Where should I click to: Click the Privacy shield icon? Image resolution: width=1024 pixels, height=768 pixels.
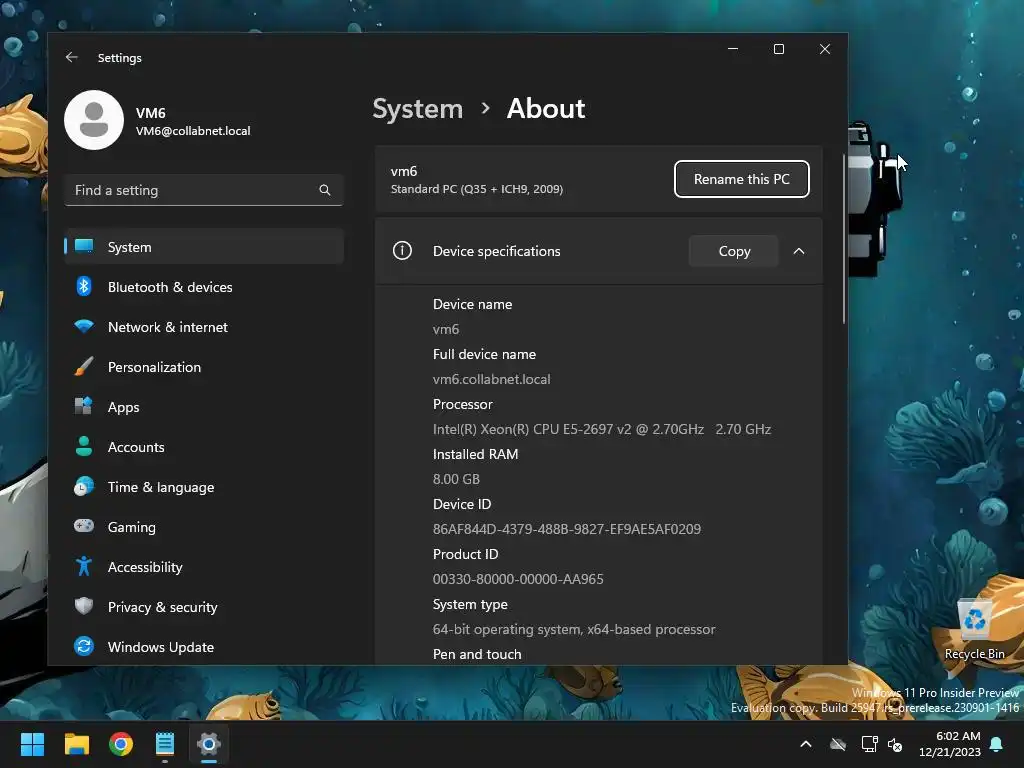click(84, 606)
